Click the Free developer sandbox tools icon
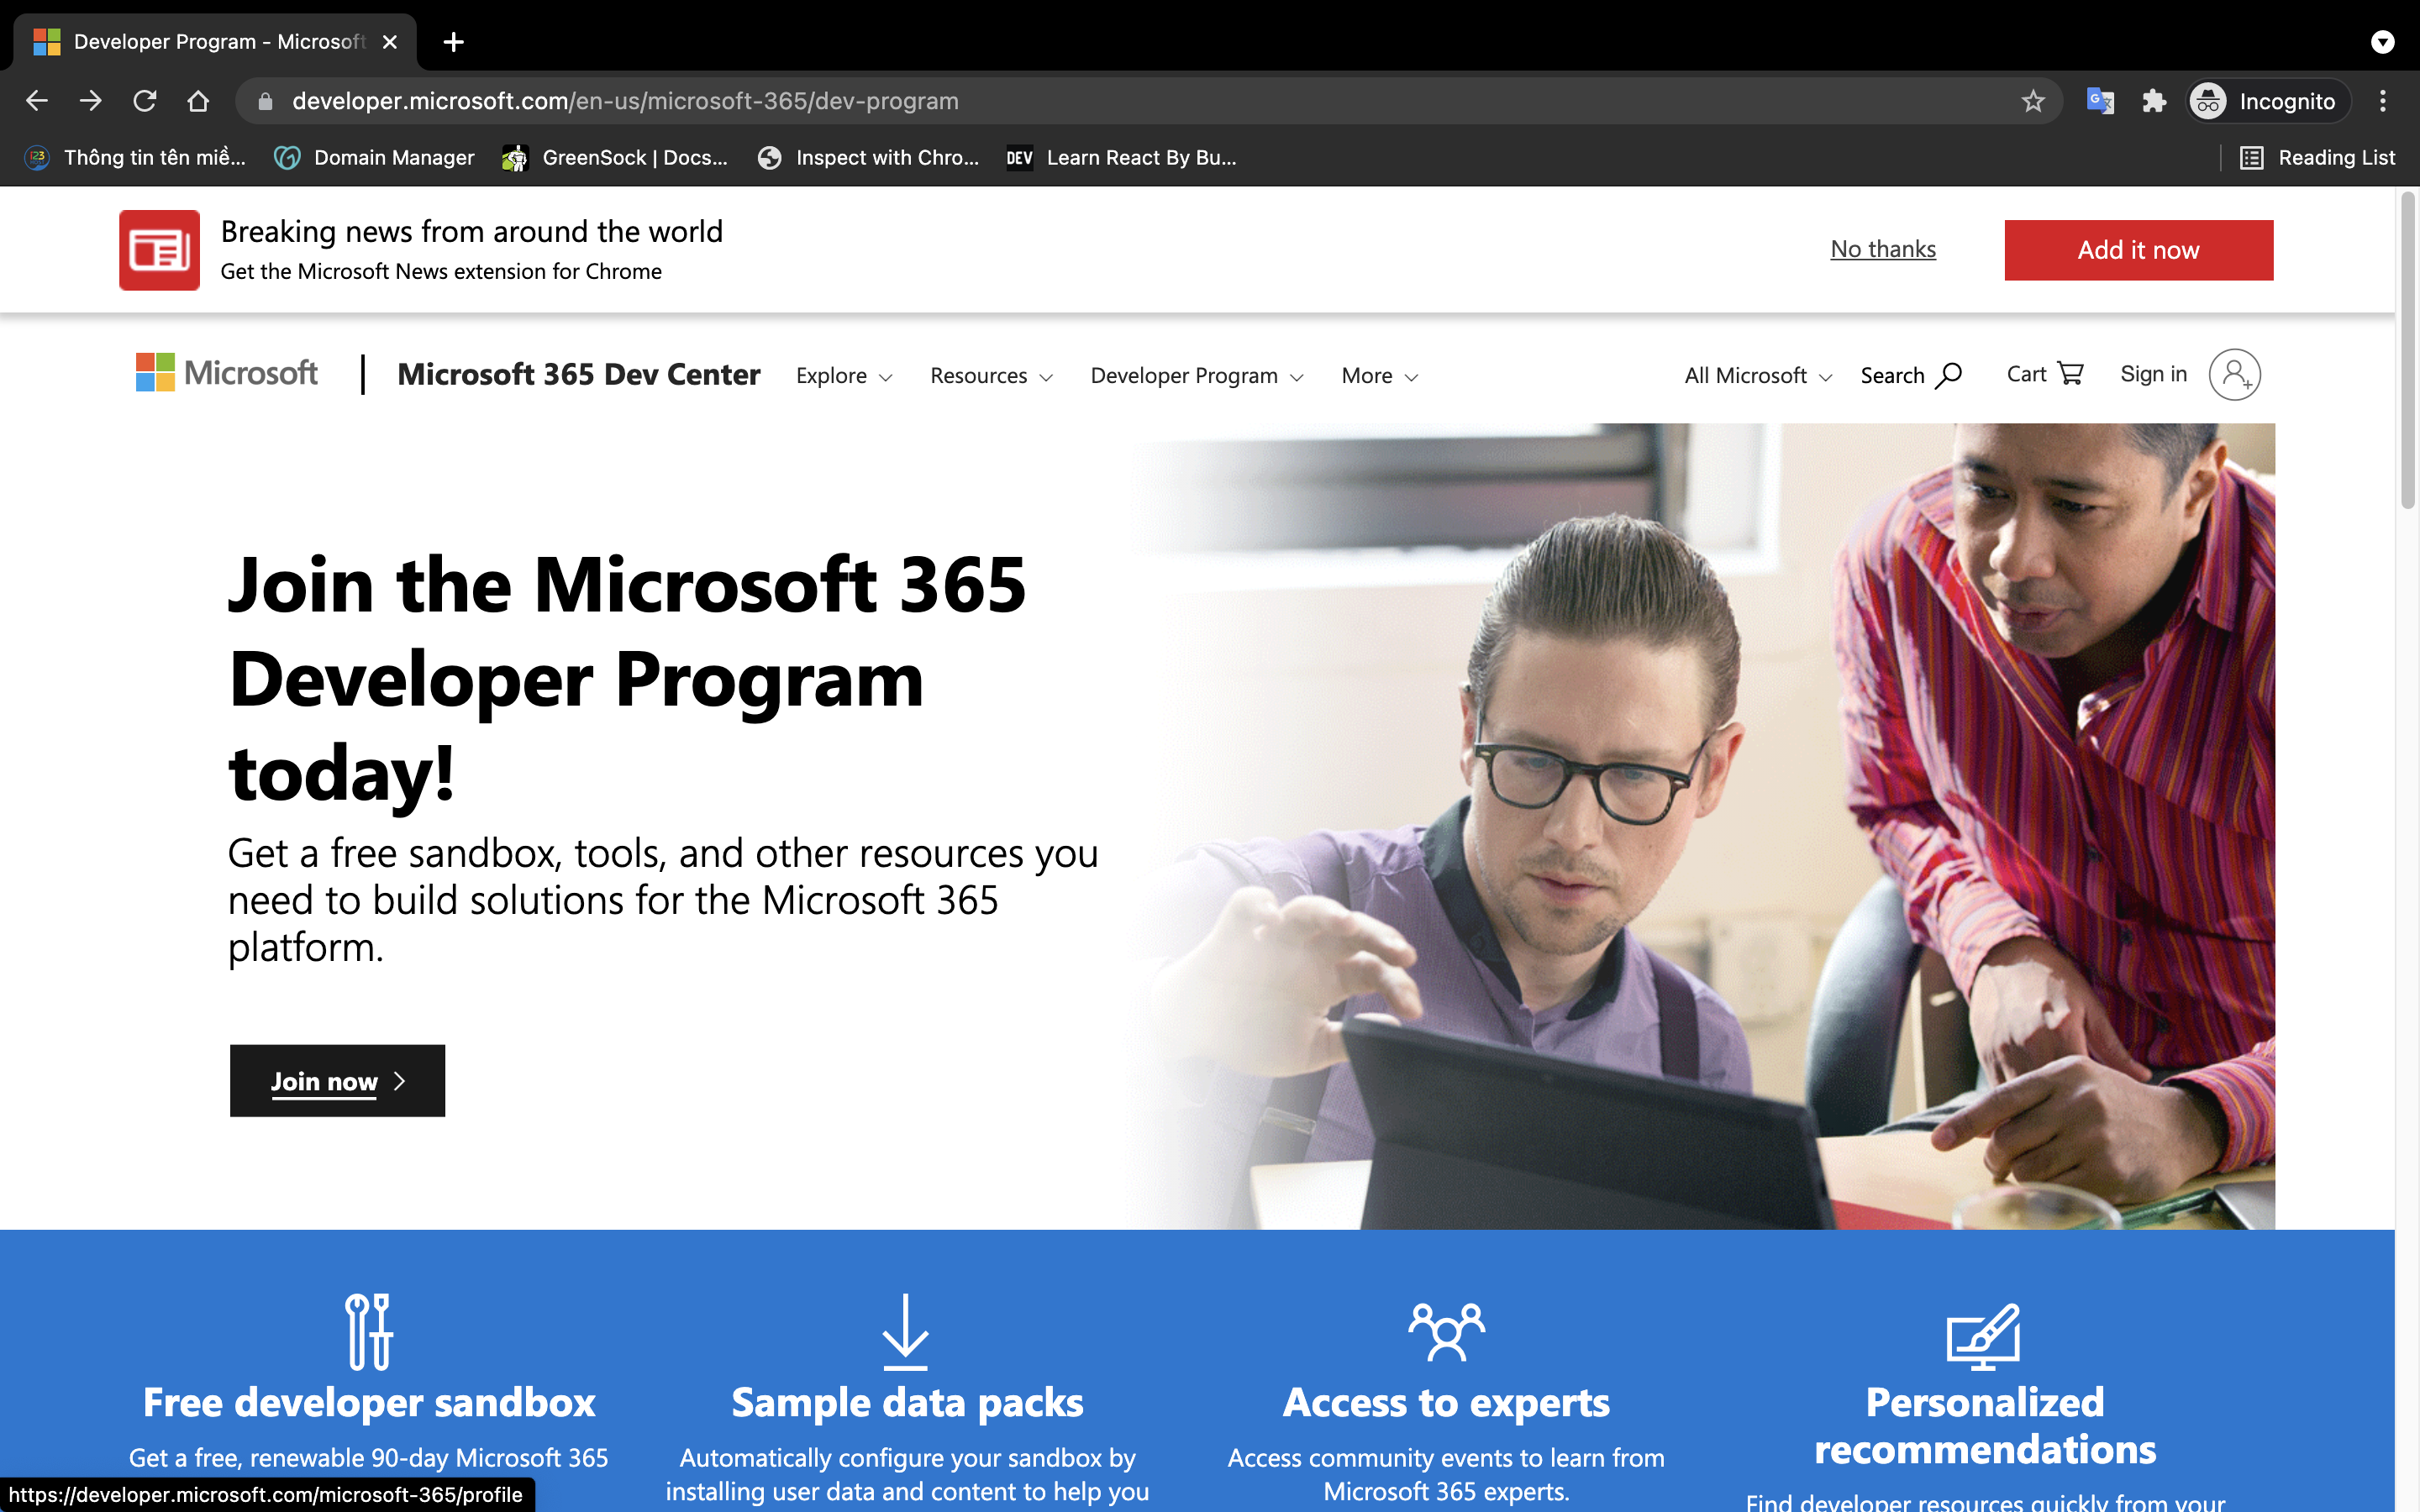 tap(369, 1331)
